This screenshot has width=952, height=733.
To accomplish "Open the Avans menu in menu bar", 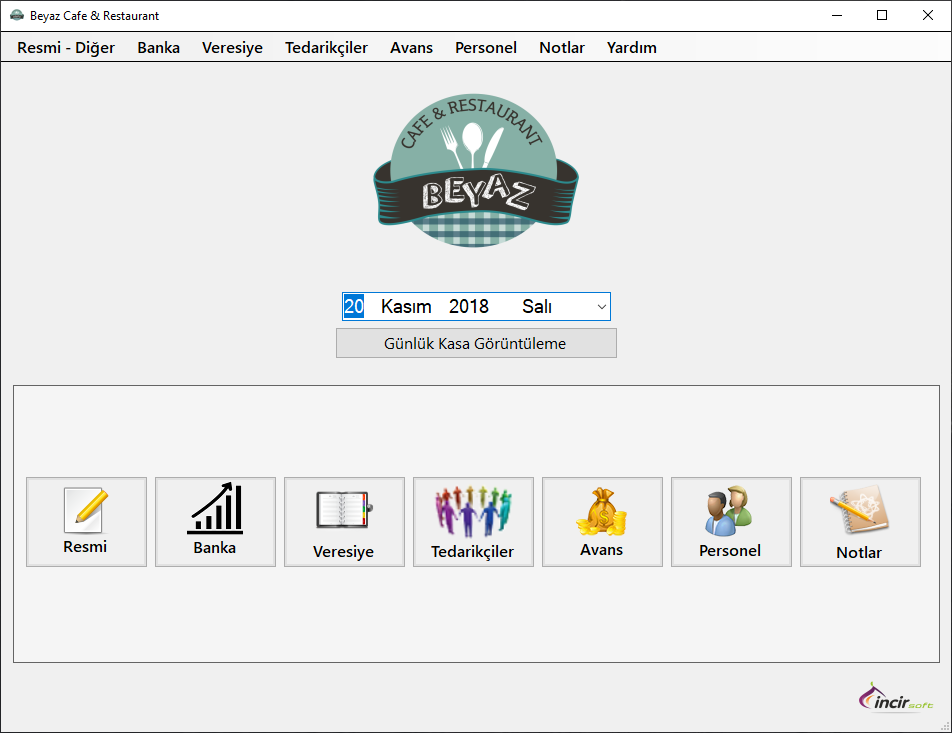I will click(412, 47).
